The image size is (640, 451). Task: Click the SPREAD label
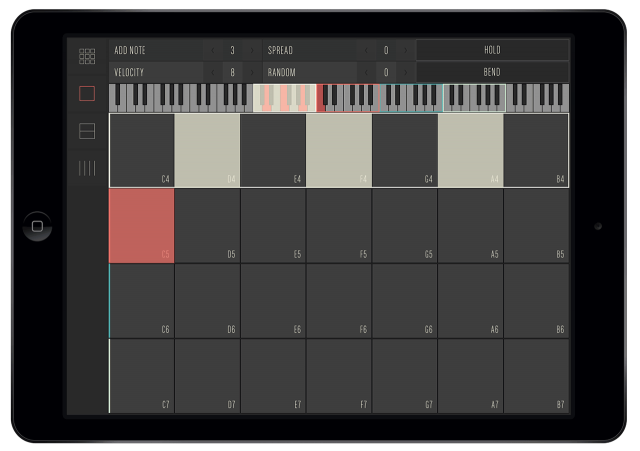pos(280,50)
